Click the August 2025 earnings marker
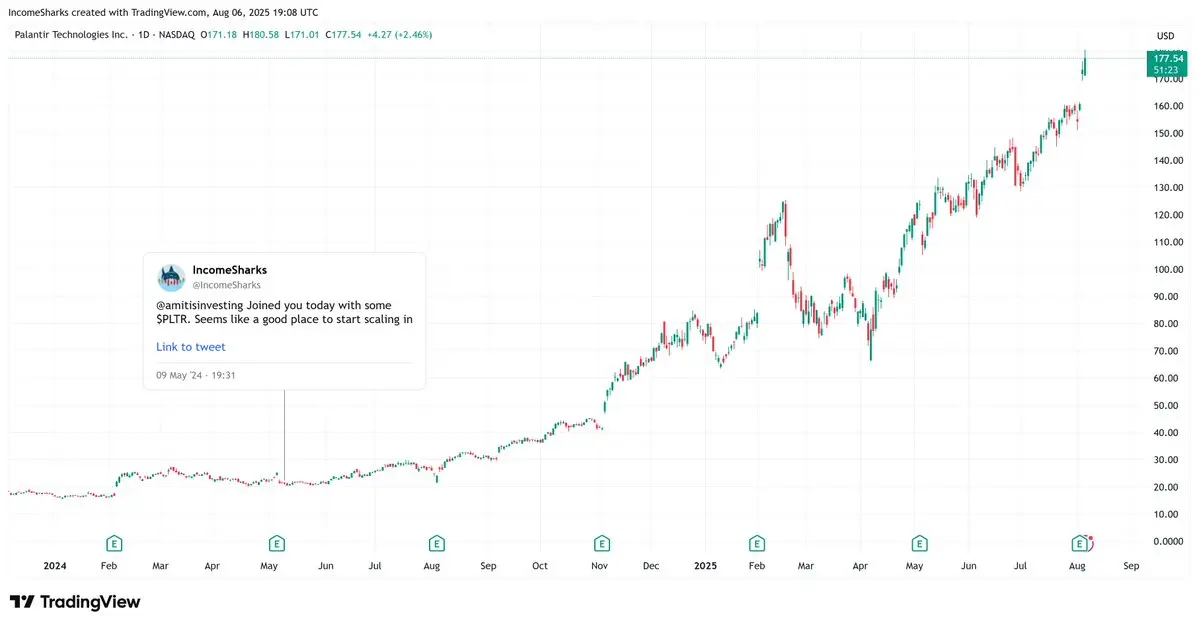1199x627 pixels. [x=1080, y=544]
